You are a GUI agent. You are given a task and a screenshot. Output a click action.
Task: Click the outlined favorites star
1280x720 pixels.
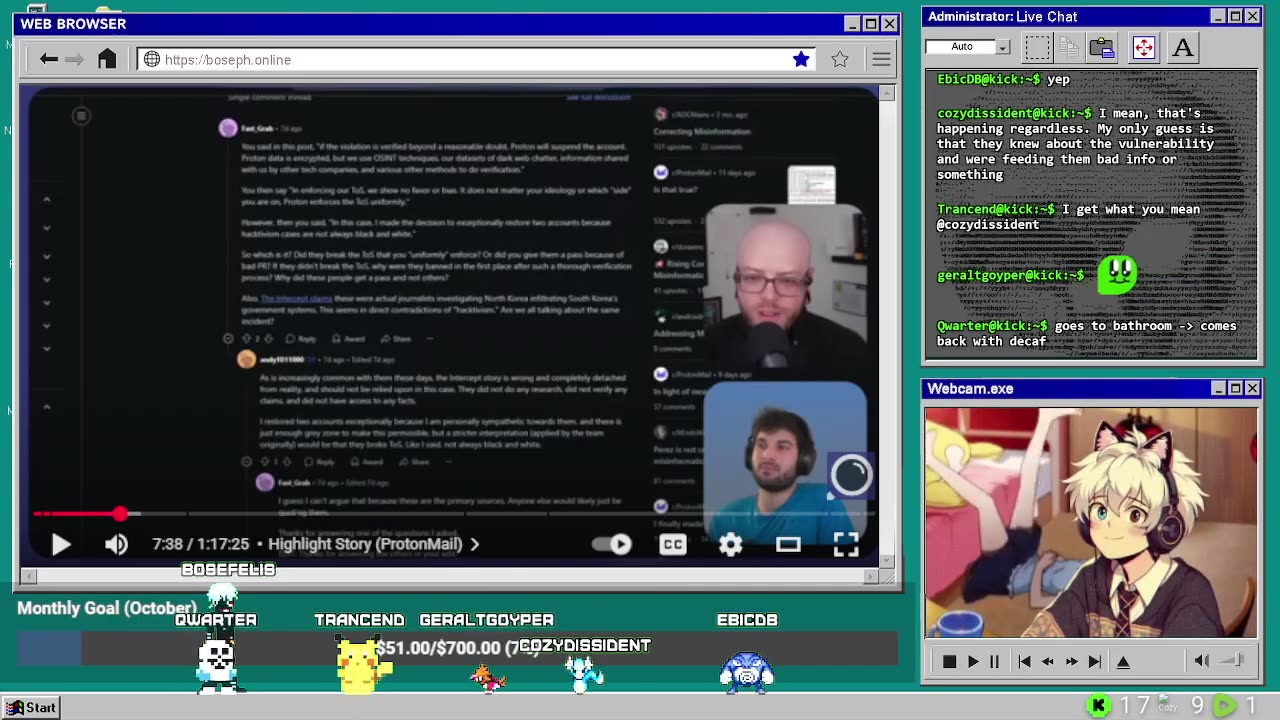pyautogui.click(x=840, y=60)
